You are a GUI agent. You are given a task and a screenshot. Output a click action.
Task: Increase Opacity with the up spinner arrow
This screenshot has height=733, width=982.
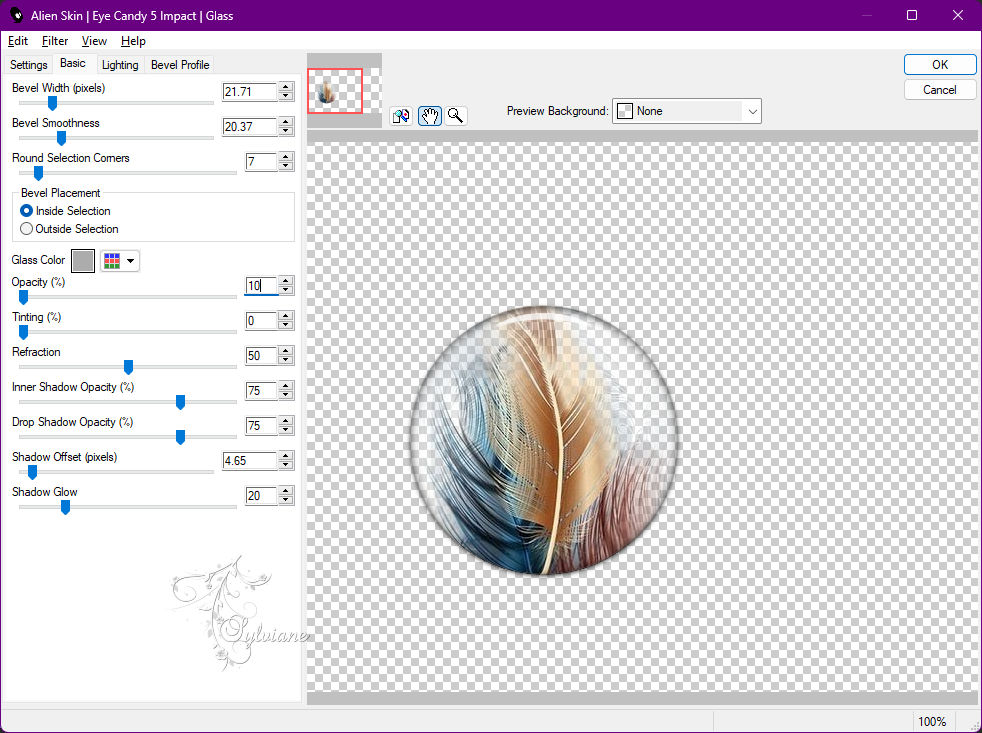pyautogui.click(x=286, y=281)
